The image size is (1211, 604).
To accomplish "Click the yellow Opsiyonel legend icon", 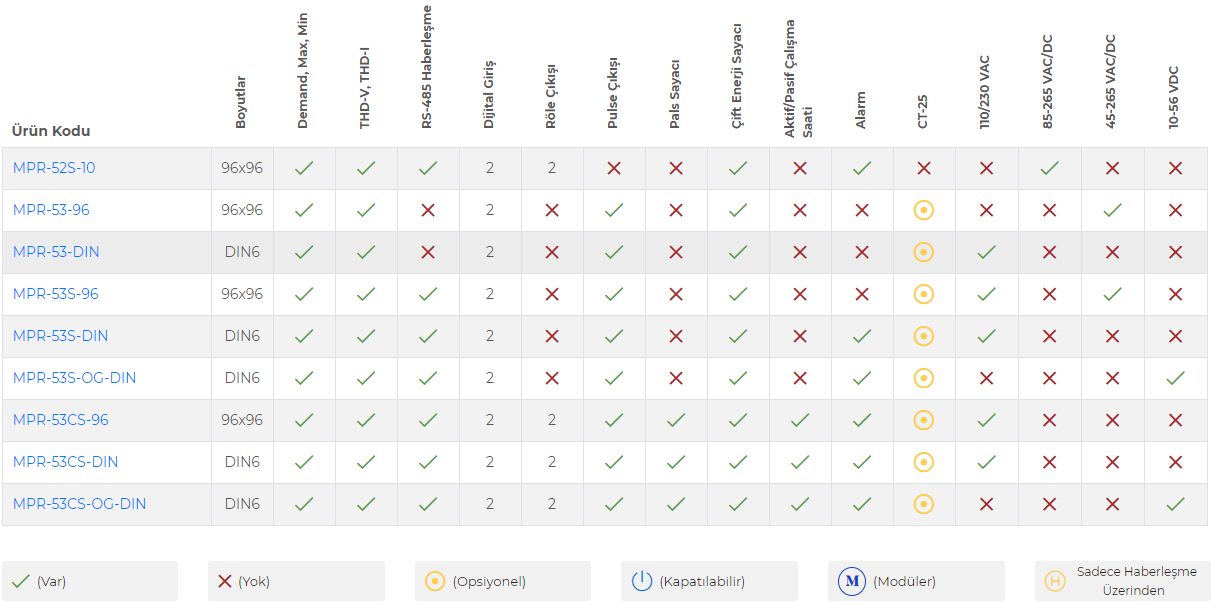I will [435, 581].
